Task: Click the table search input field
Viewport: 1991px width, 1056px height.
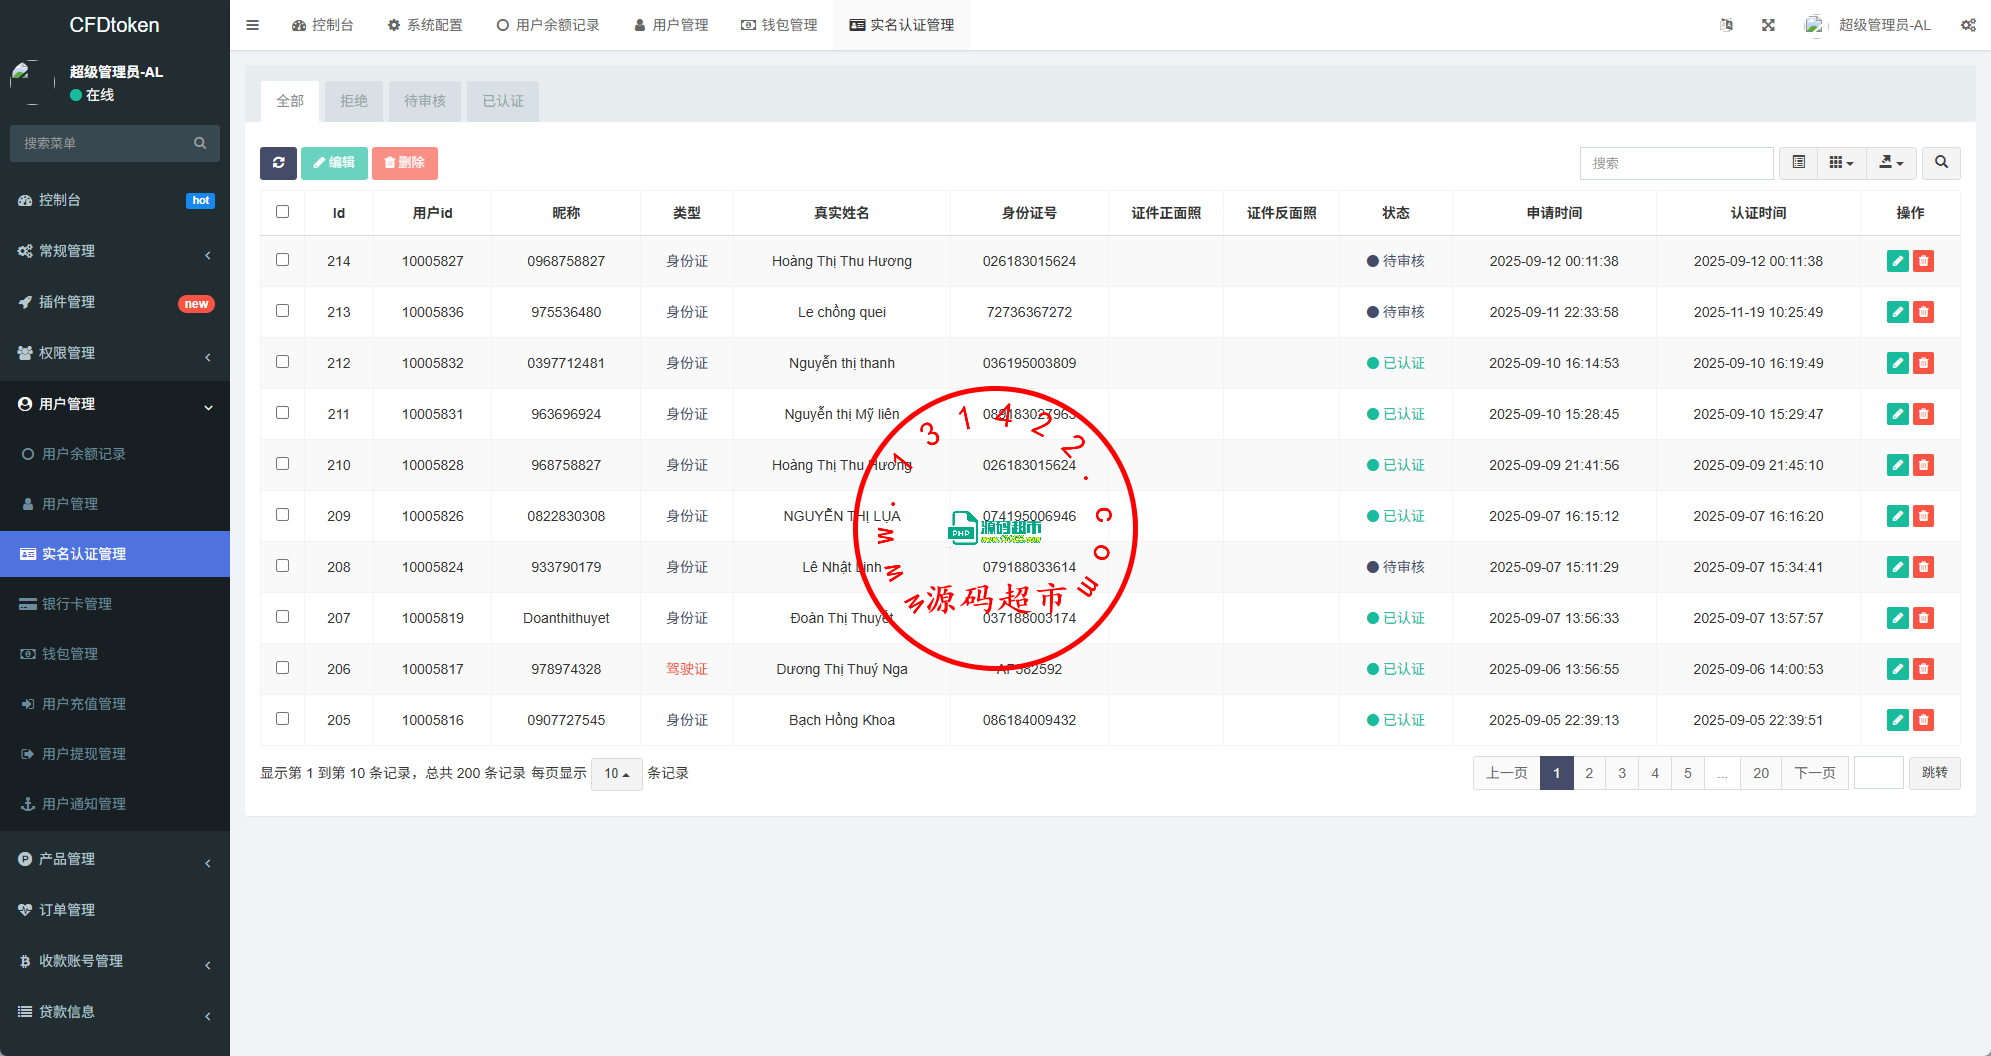Action: pos(1676,163)
